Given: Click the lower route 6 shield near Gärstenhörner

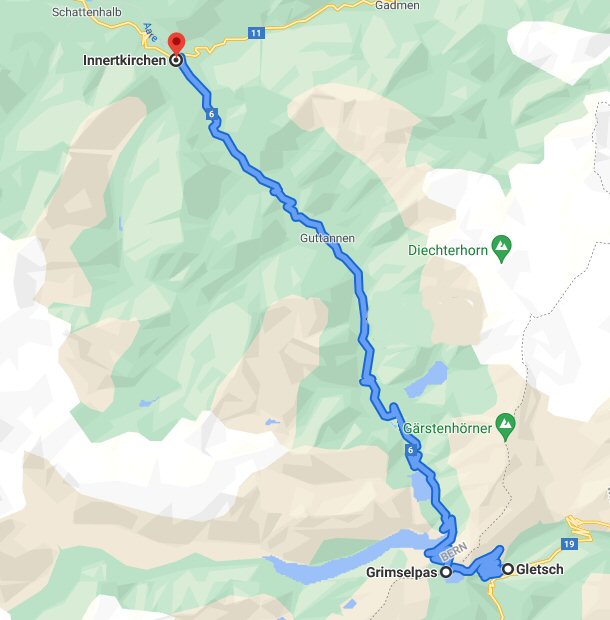Looking at the screenshot, I should click(x=411, y=450).
